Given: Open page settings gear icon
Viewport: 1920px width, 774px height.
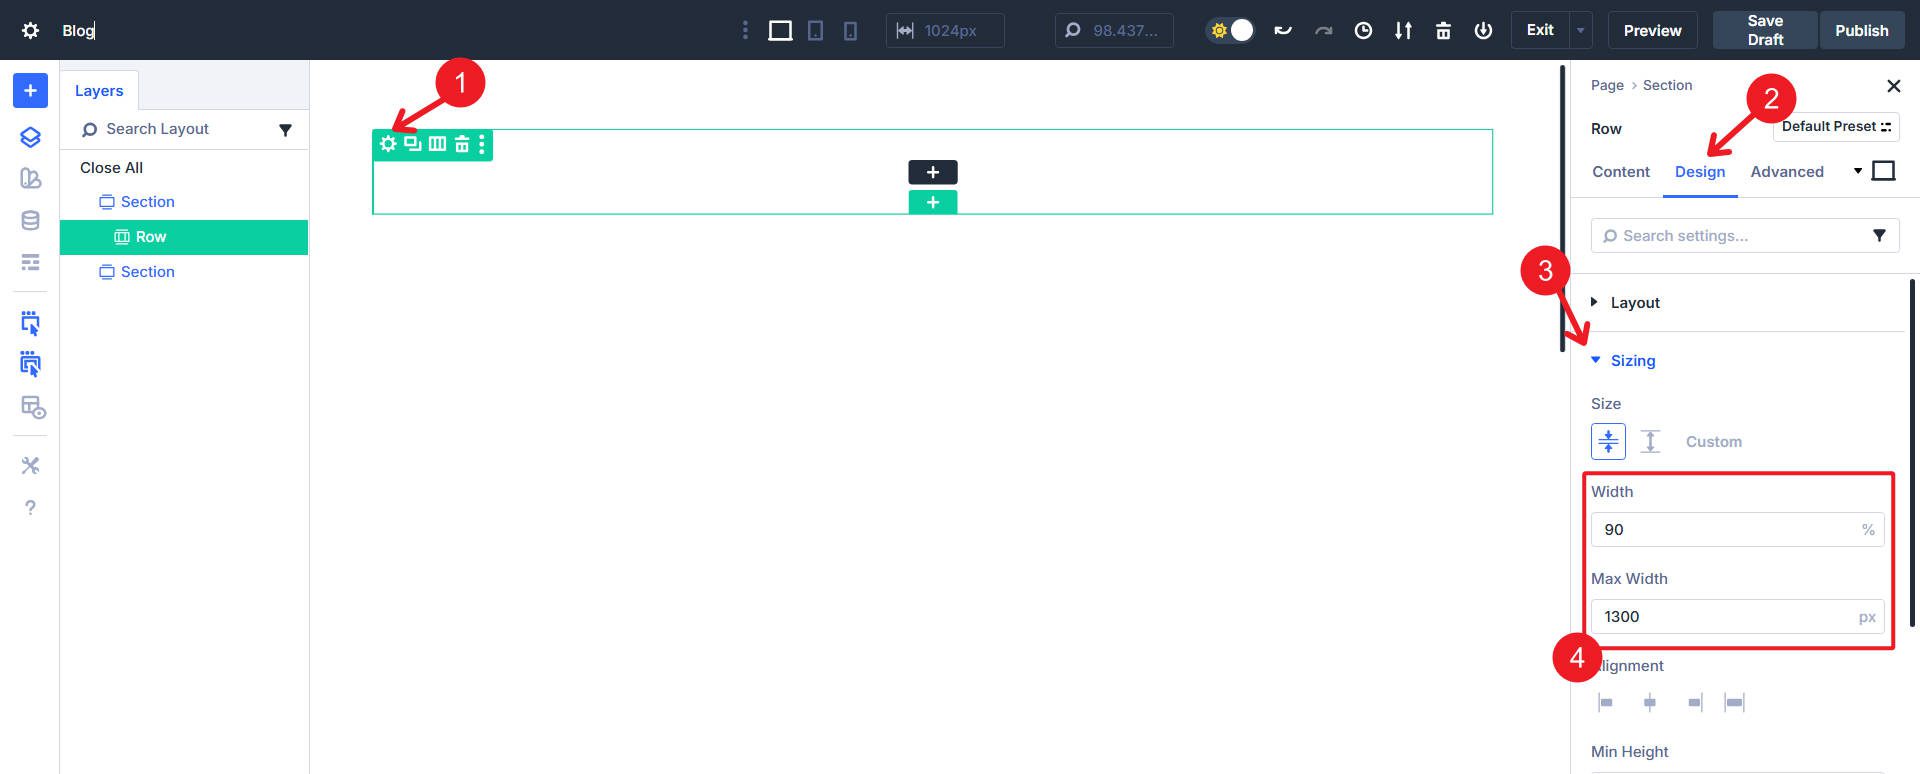Looking at the screenshot, I should (x=30, y=30).
